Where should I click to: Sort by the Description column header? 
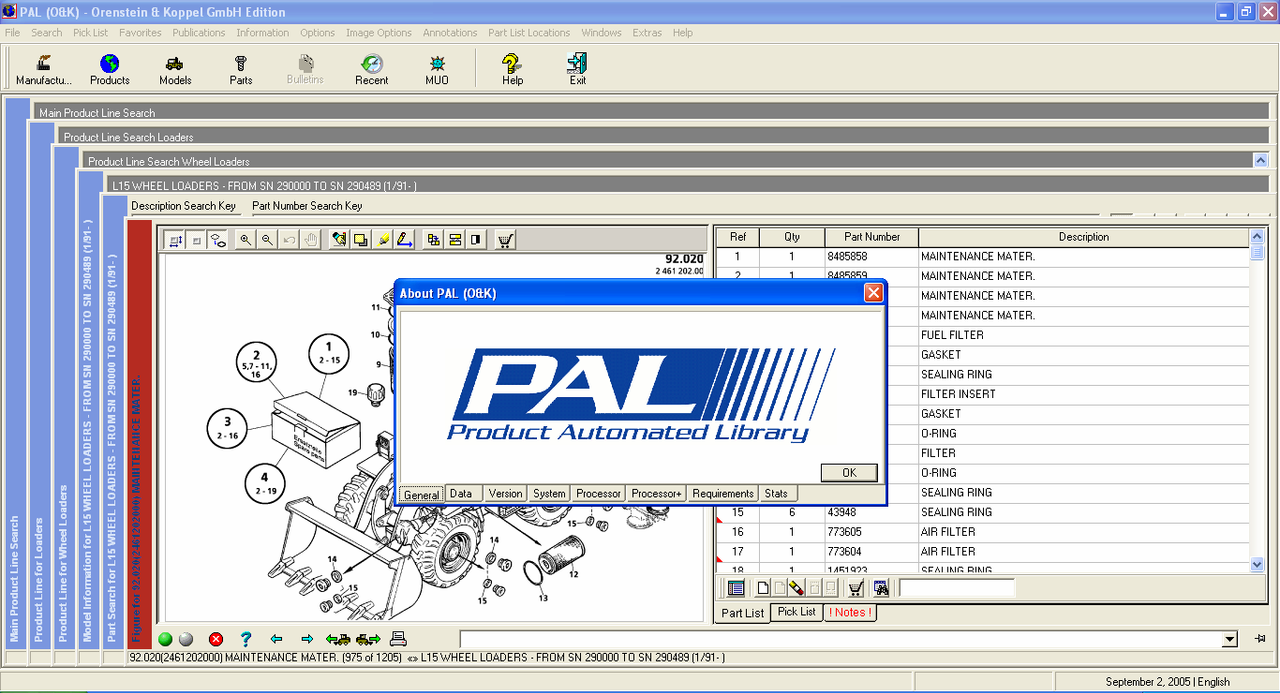pos(1084,237)
